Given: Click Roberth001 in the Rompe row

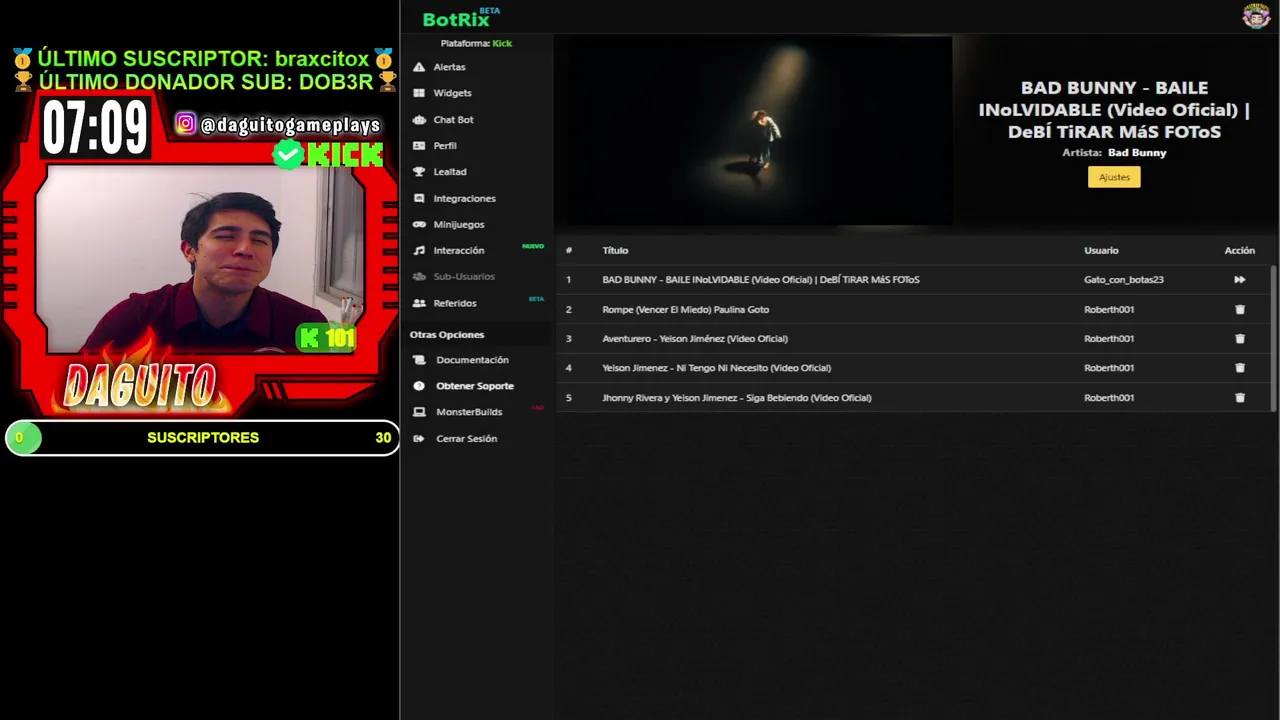Looking at the screenshot, I should 1109,310.
